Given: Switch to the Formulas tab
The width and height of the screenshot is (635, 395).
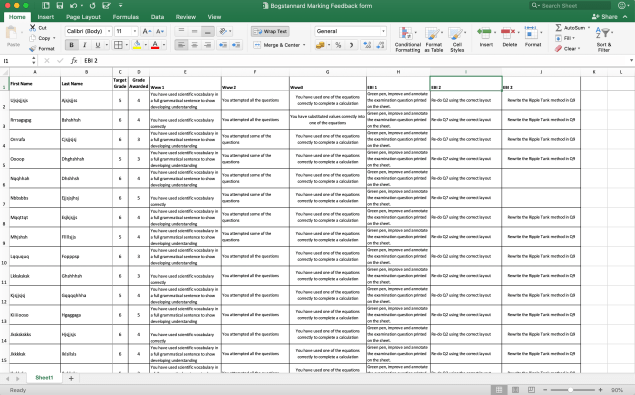Looking at the screenshot, I should (x=126, y=17).
